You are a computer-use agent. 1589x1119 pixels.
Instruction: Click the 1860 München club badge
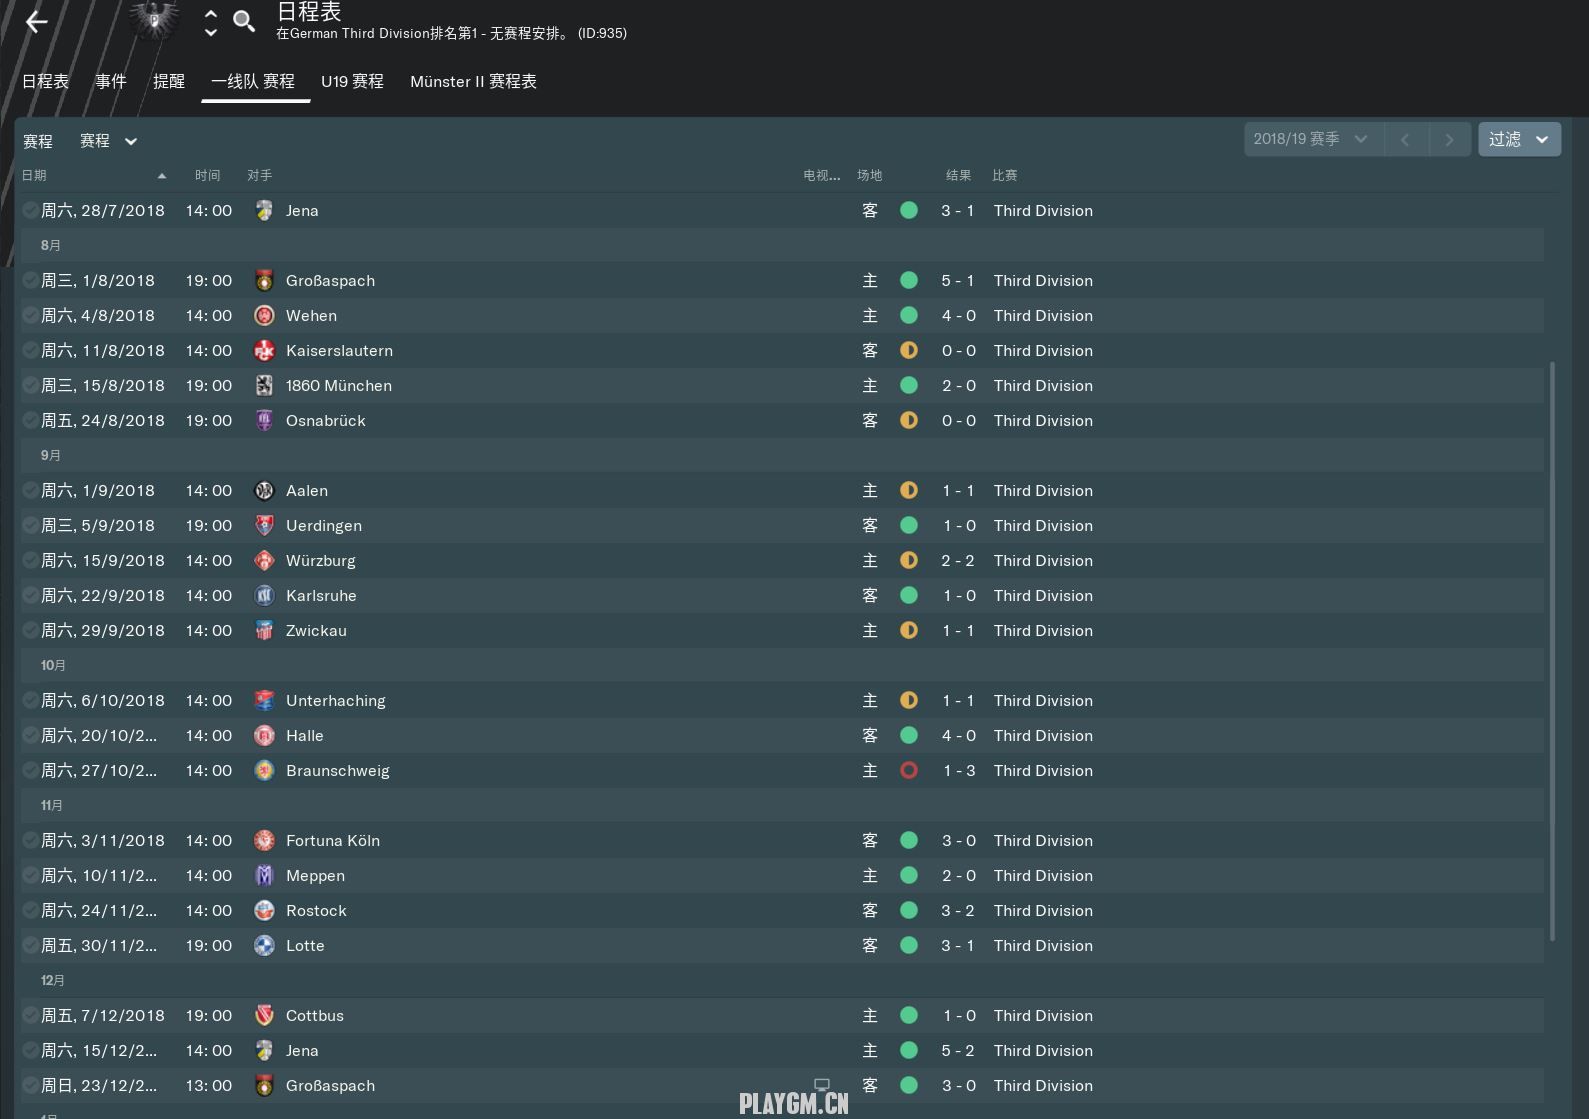click(264, 386)
